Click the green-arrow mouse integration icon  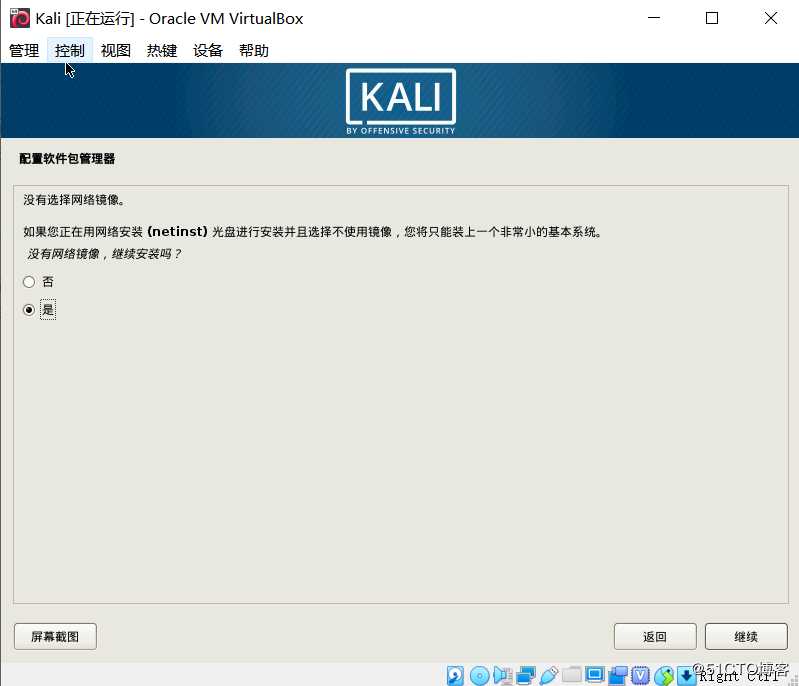pyautogui.click(x=663, y=676)
